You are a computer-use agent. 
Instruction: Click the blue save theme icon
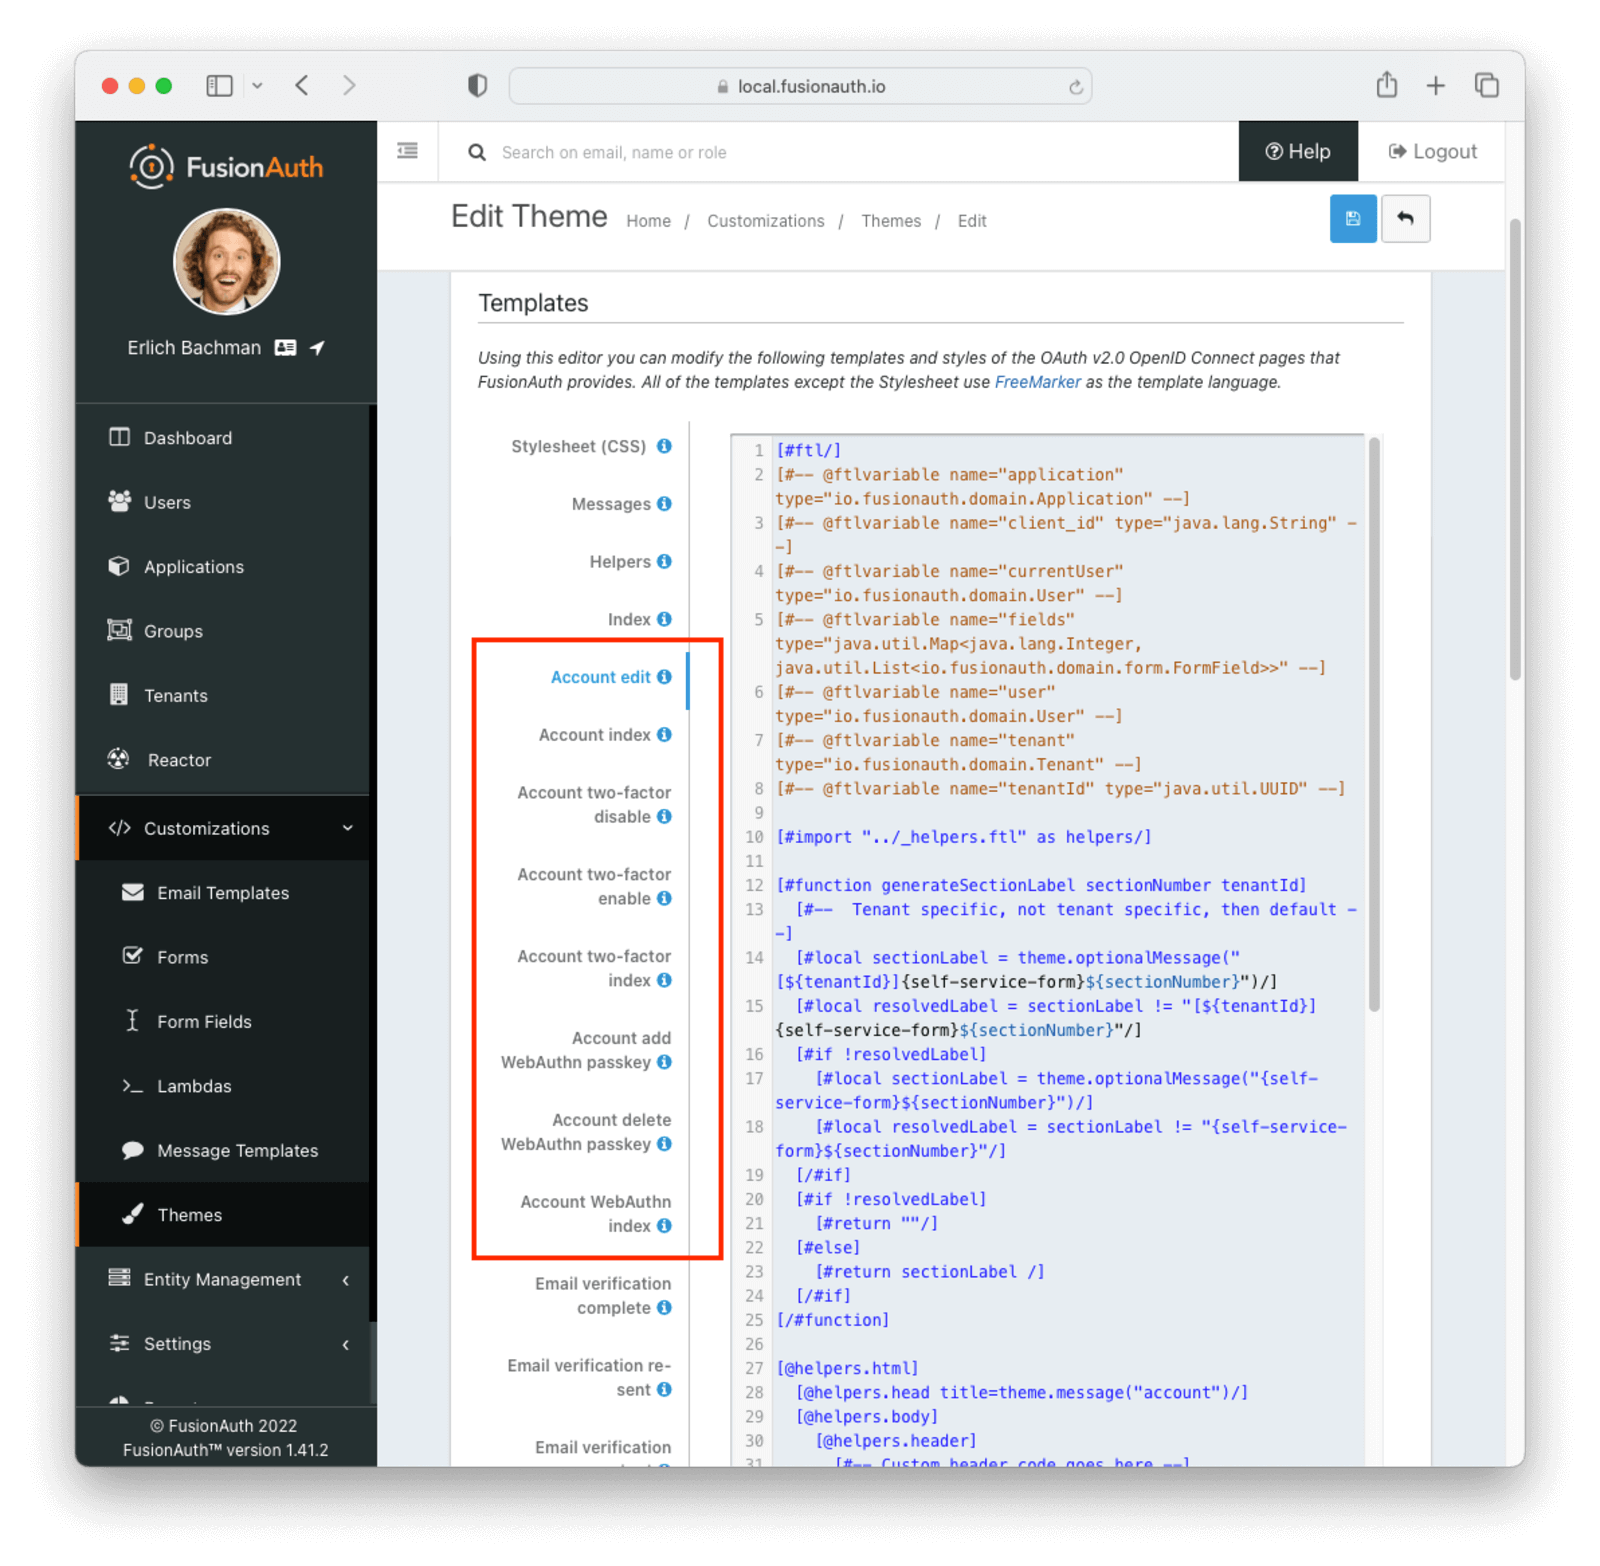click(x=1352, y=219)
